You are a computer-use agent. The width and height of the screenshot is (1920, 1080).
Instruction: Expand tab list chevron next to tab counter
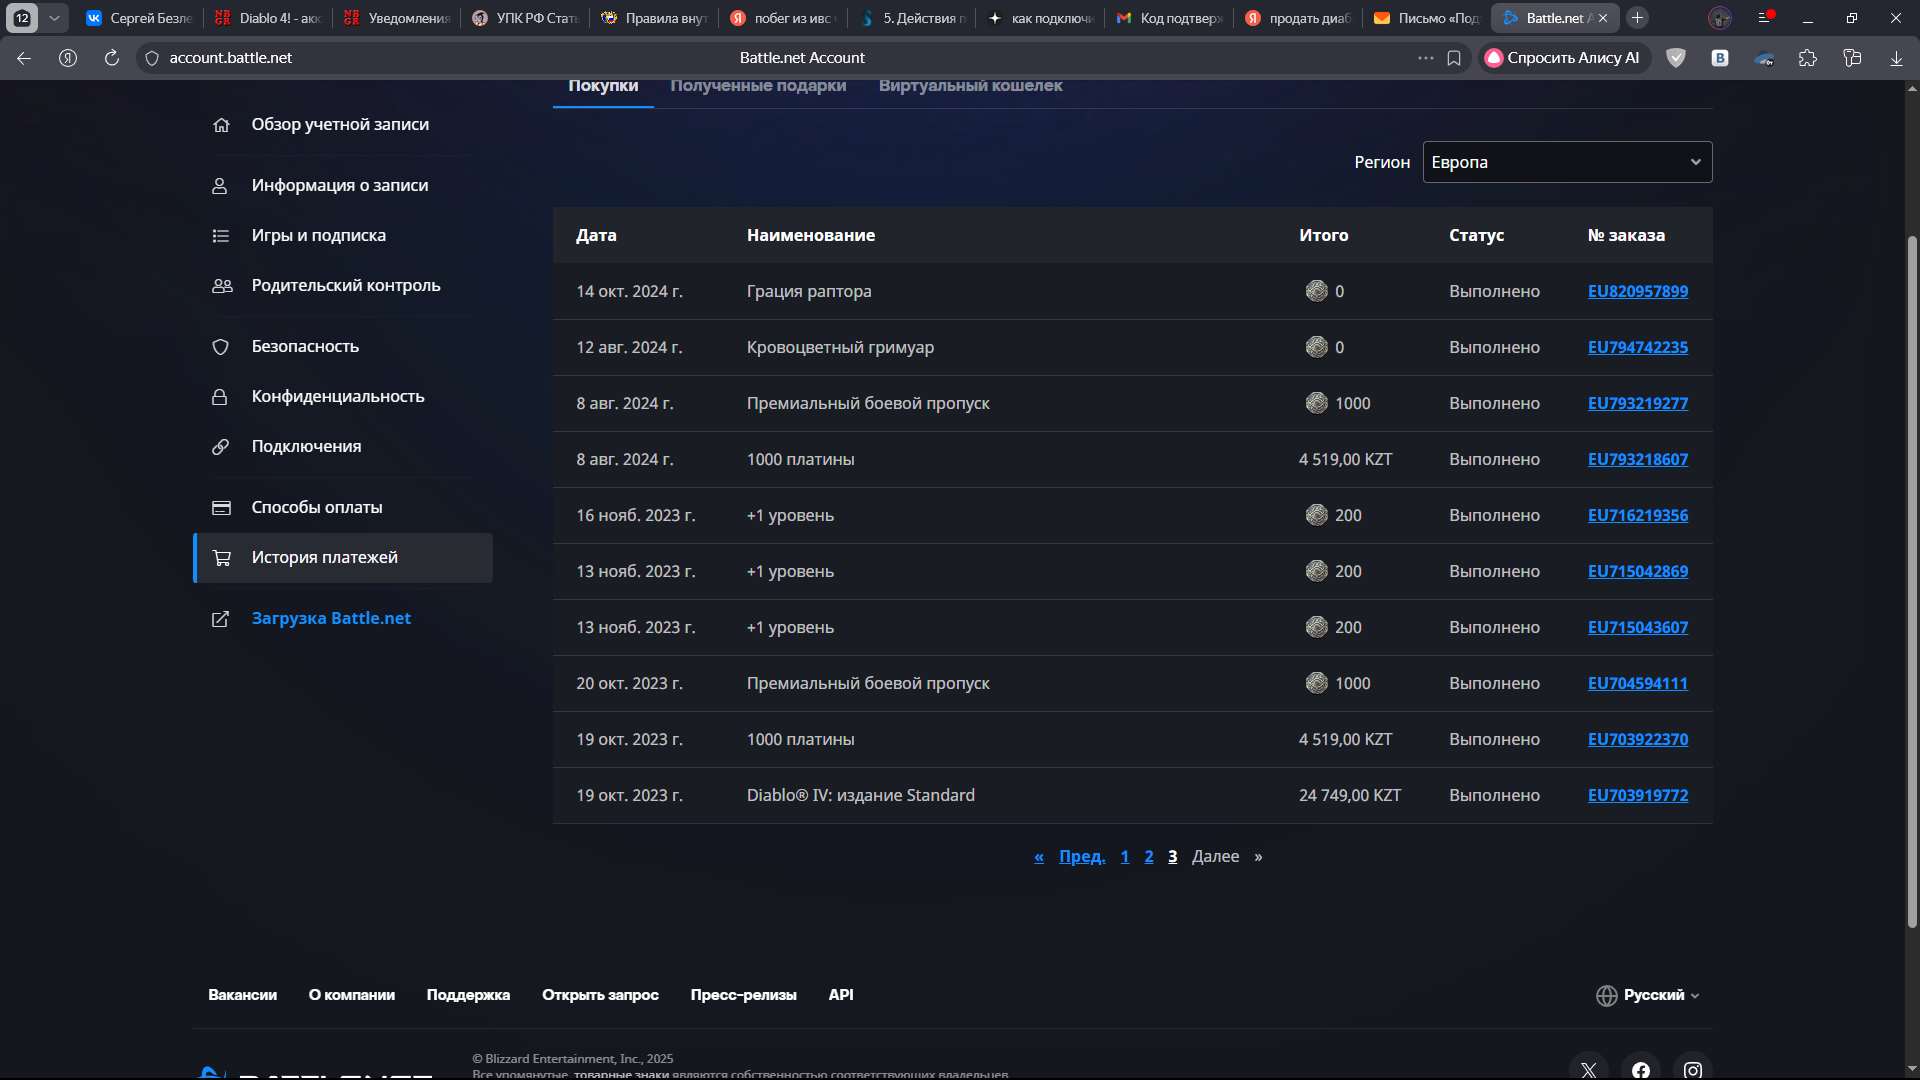coord(54,18)
